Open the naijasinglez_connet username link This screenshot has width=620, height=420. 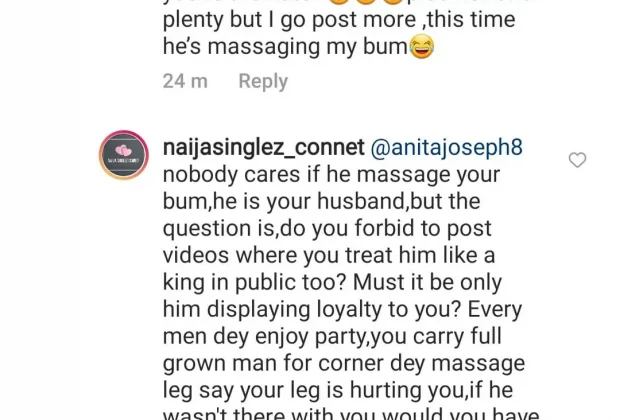pos(263,148)
